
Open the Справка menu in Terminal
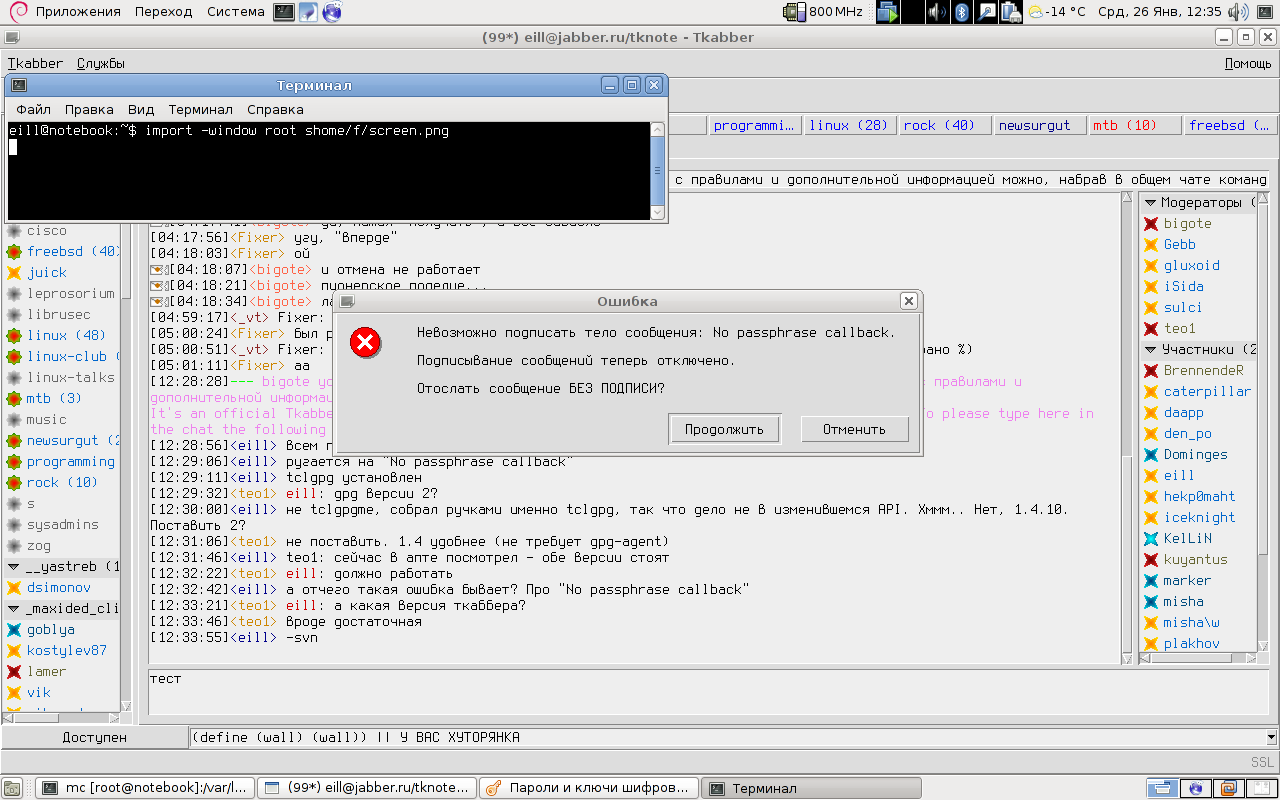tap(275, 109)
